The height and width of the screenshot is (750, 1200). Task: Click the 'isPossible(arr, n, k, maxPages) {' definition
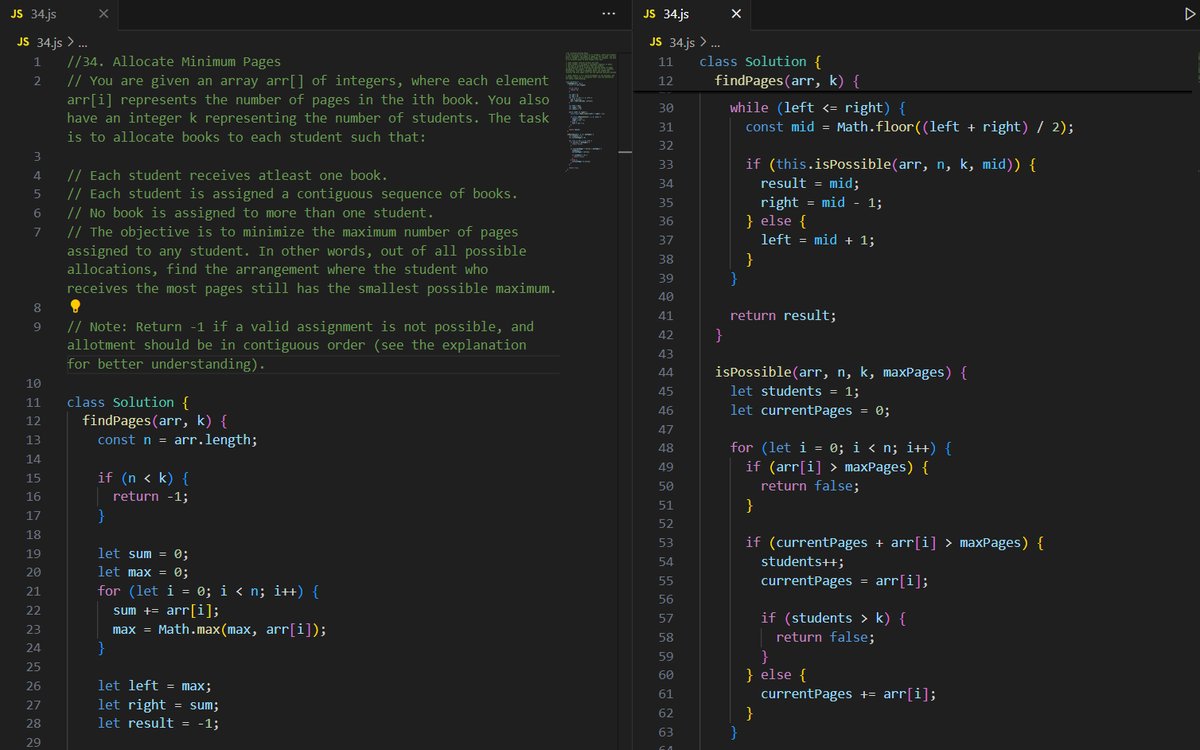841,372
